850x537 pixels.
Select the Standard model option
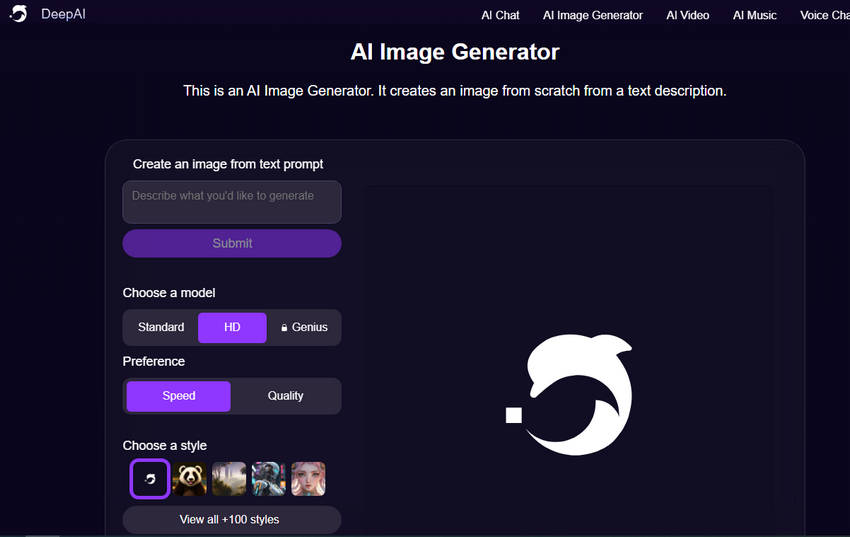click(x=161, y=327)
